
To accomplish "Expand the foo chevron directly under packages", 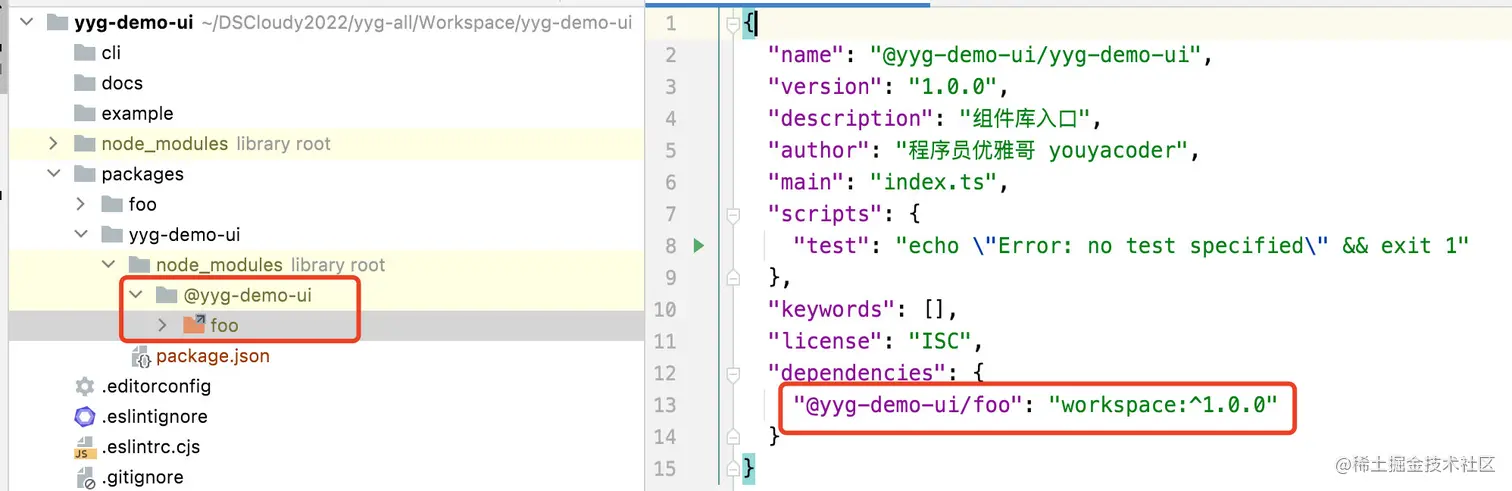I will pyautogui.click(x=81, y=204).
